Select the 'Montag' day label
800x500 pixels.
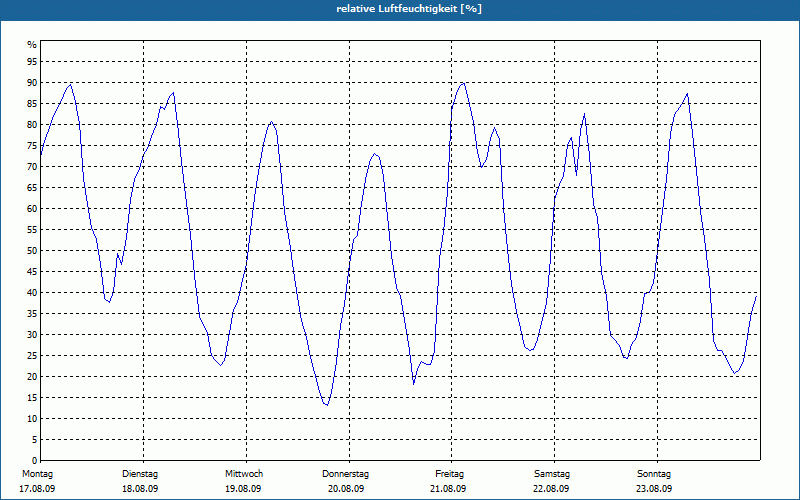(x=37, y=474)
